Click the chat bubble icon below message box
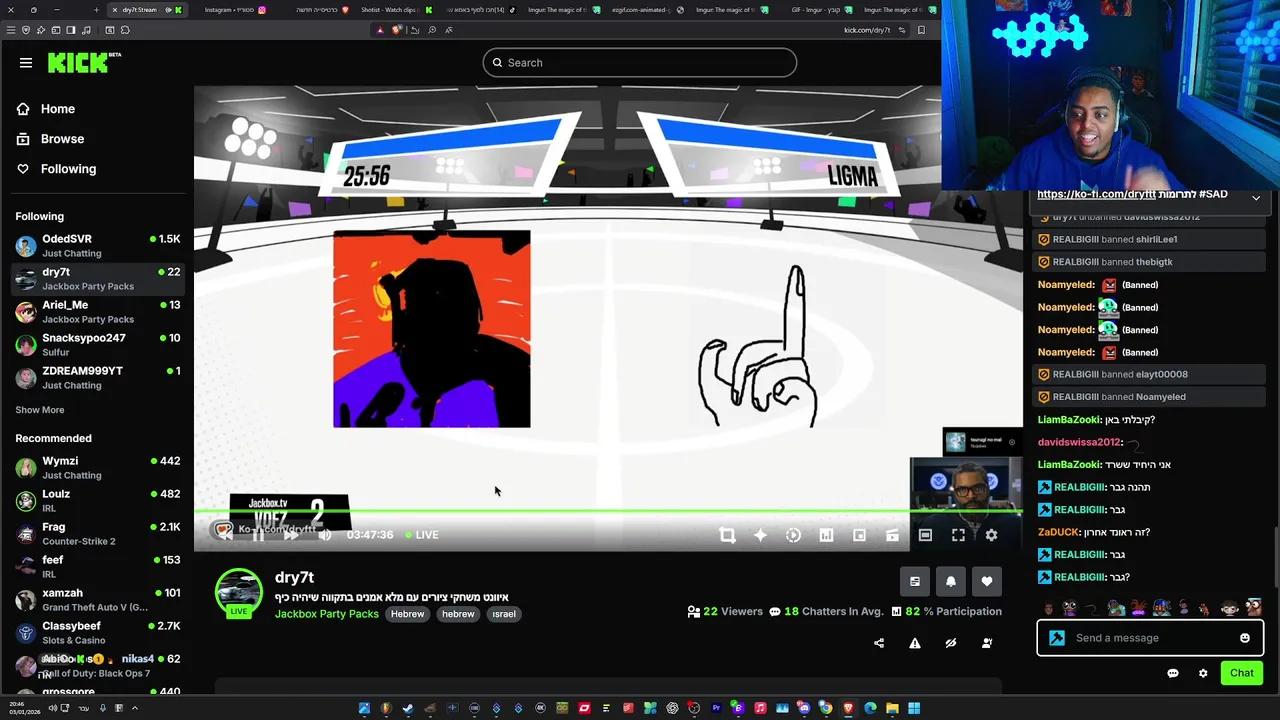The image size is (1280, 720). point(1173,673)
